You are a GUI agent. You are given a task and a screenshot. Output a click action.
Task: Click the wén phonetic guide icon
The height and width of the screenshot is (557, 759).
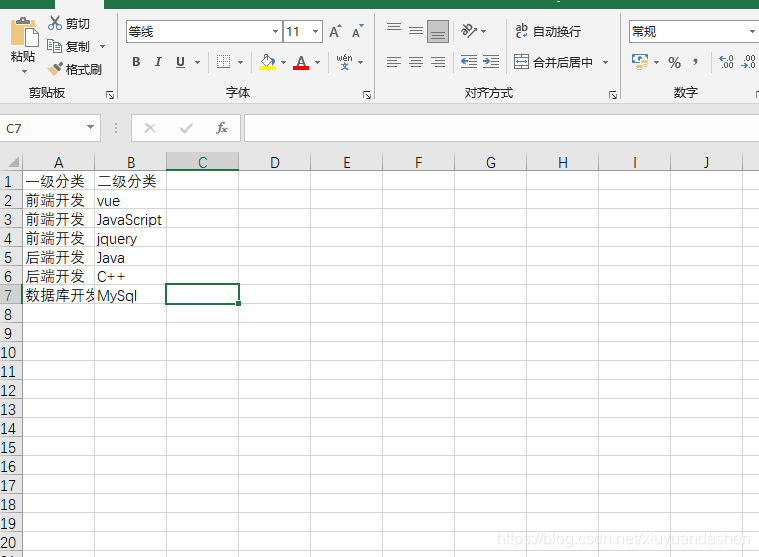click(x=344, y=62)
